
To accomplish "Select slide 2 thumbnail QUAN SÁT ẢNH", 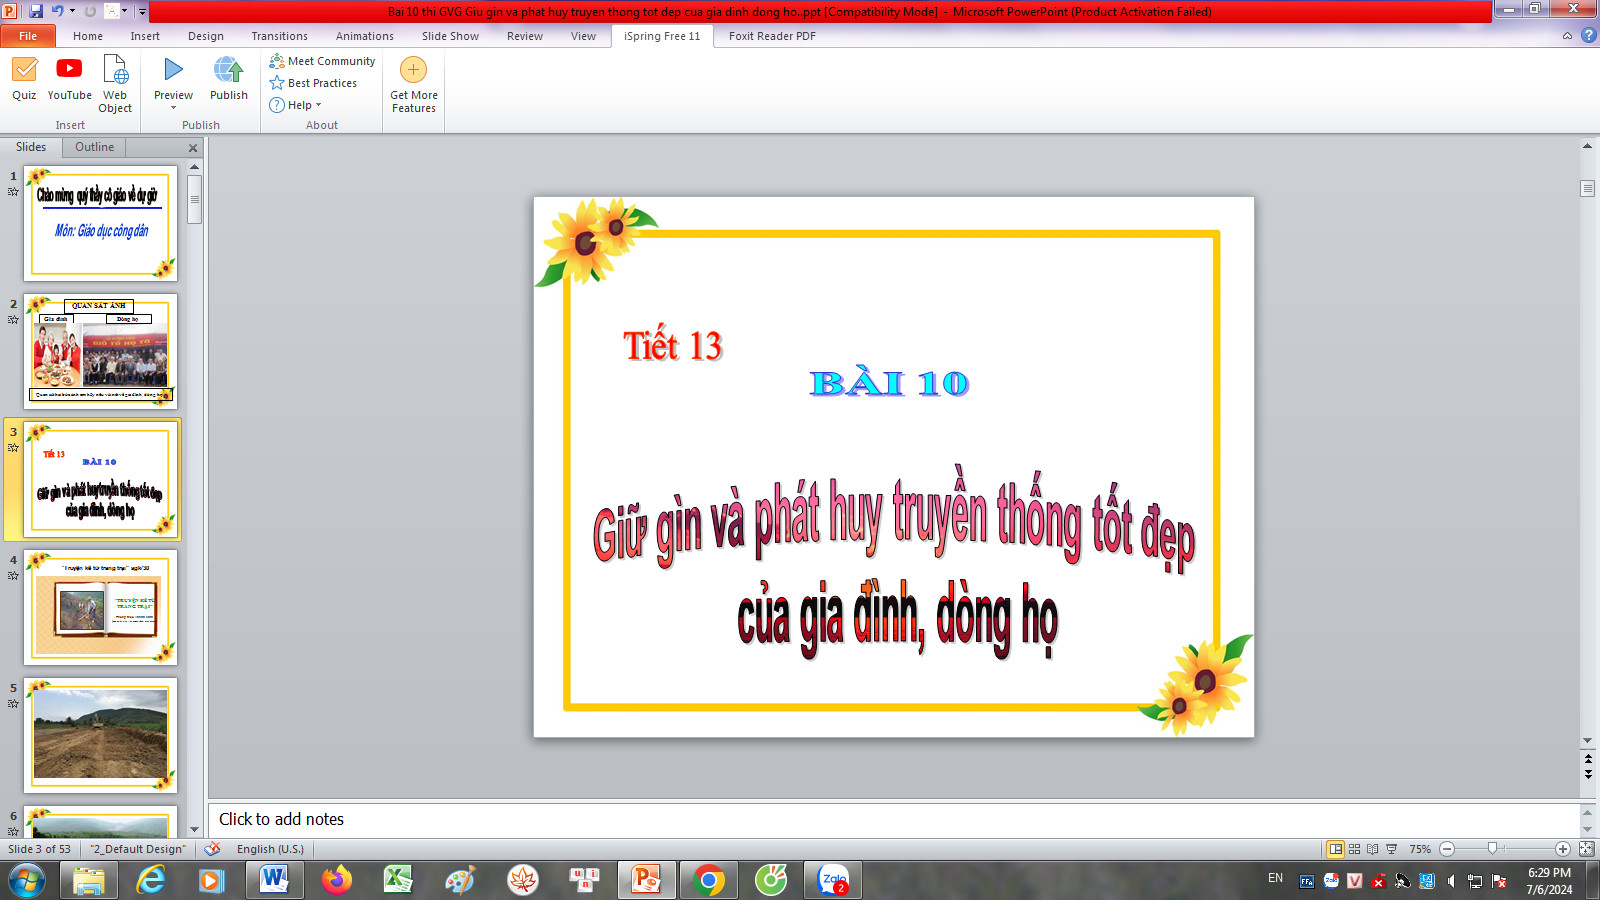I will [101, 351].
